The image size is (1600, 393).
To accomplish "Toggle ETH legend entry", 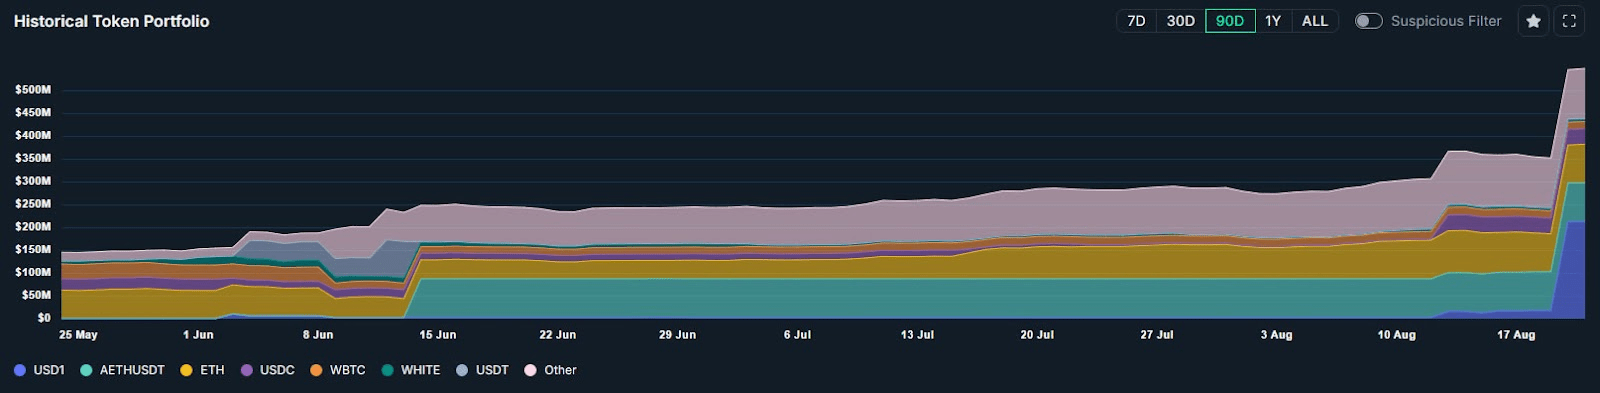I will (x=202, y=370).
